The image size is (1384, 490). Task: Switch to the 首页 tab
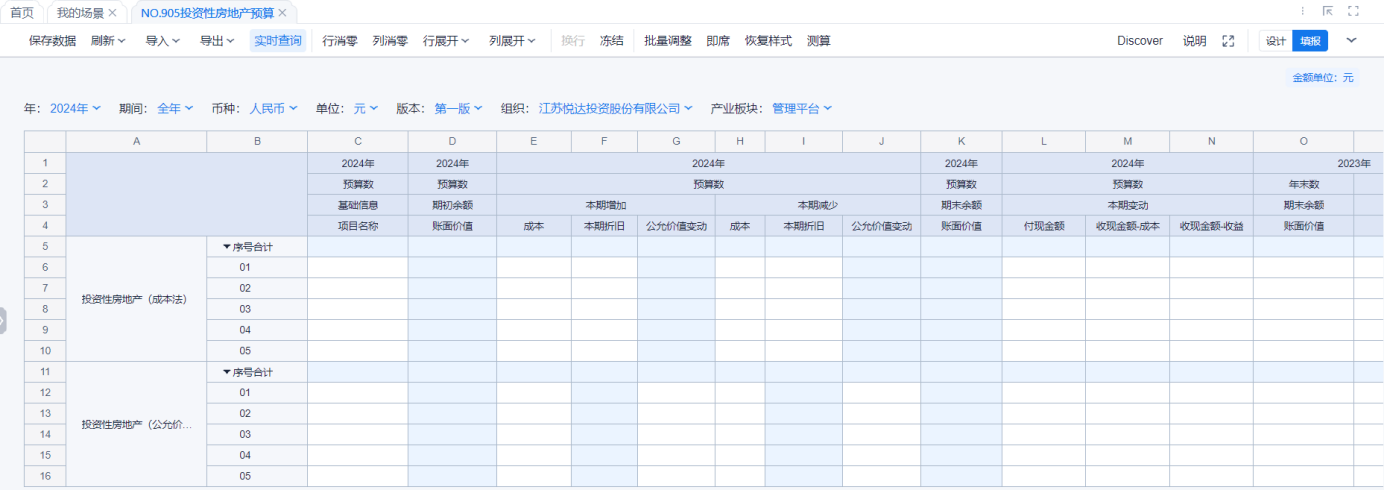22,13
